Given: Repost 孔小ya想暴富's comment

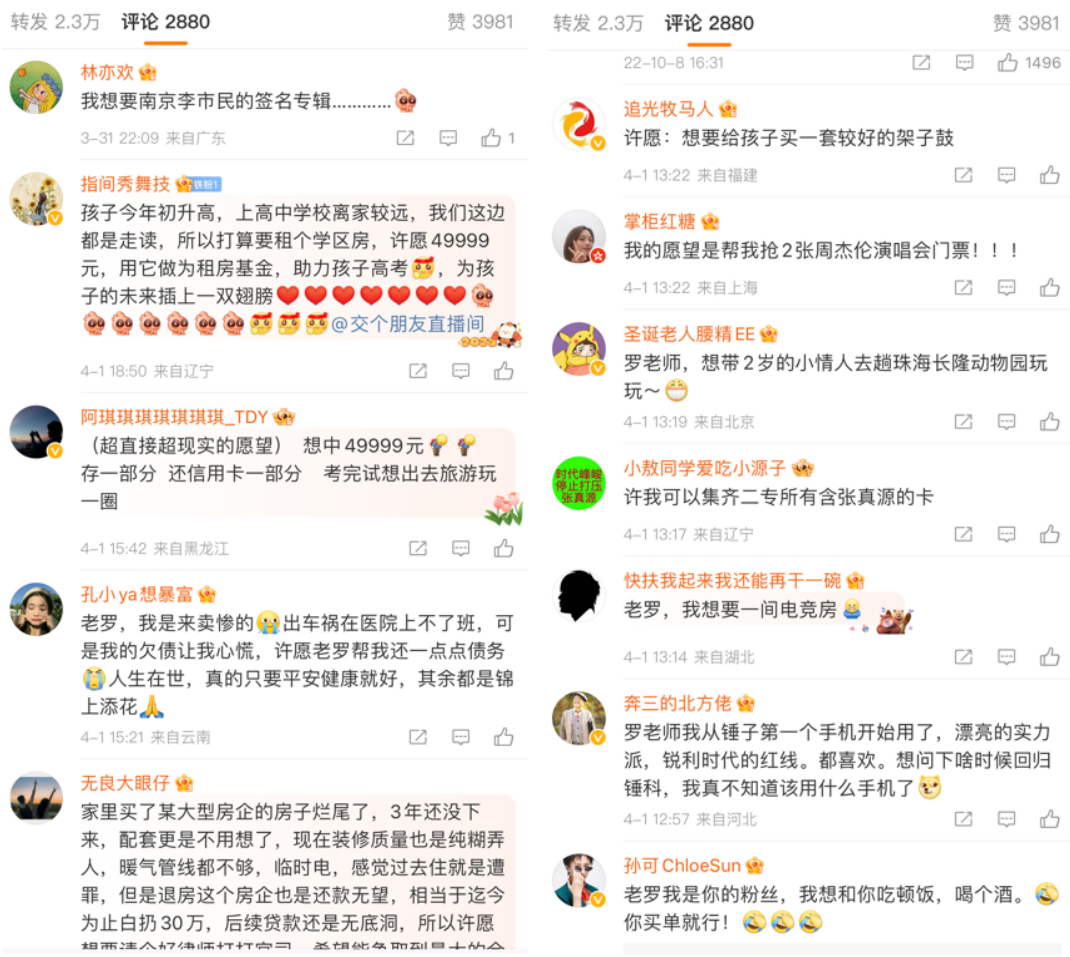Looking at the screenshot, I should [x=418, y=737].
